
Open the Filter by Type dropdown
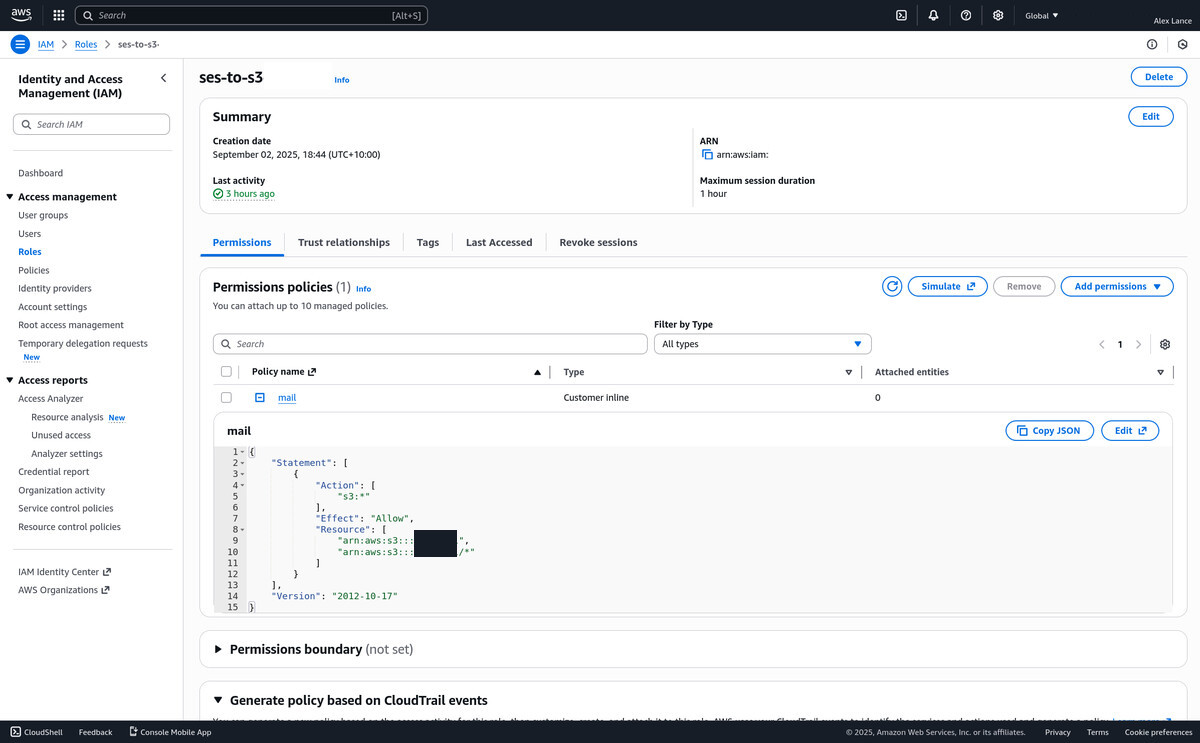(x=762, y=344)
